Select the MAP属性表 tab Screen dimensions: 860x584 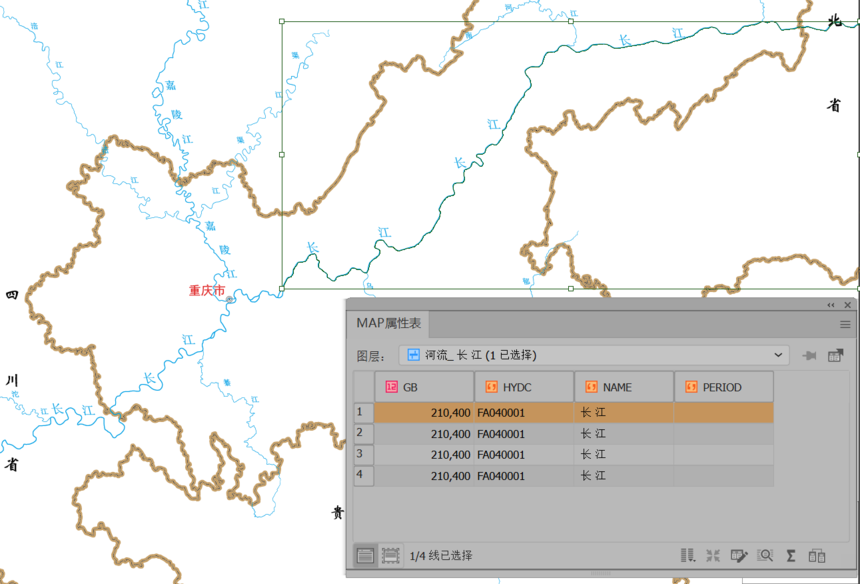pos(388,324)
